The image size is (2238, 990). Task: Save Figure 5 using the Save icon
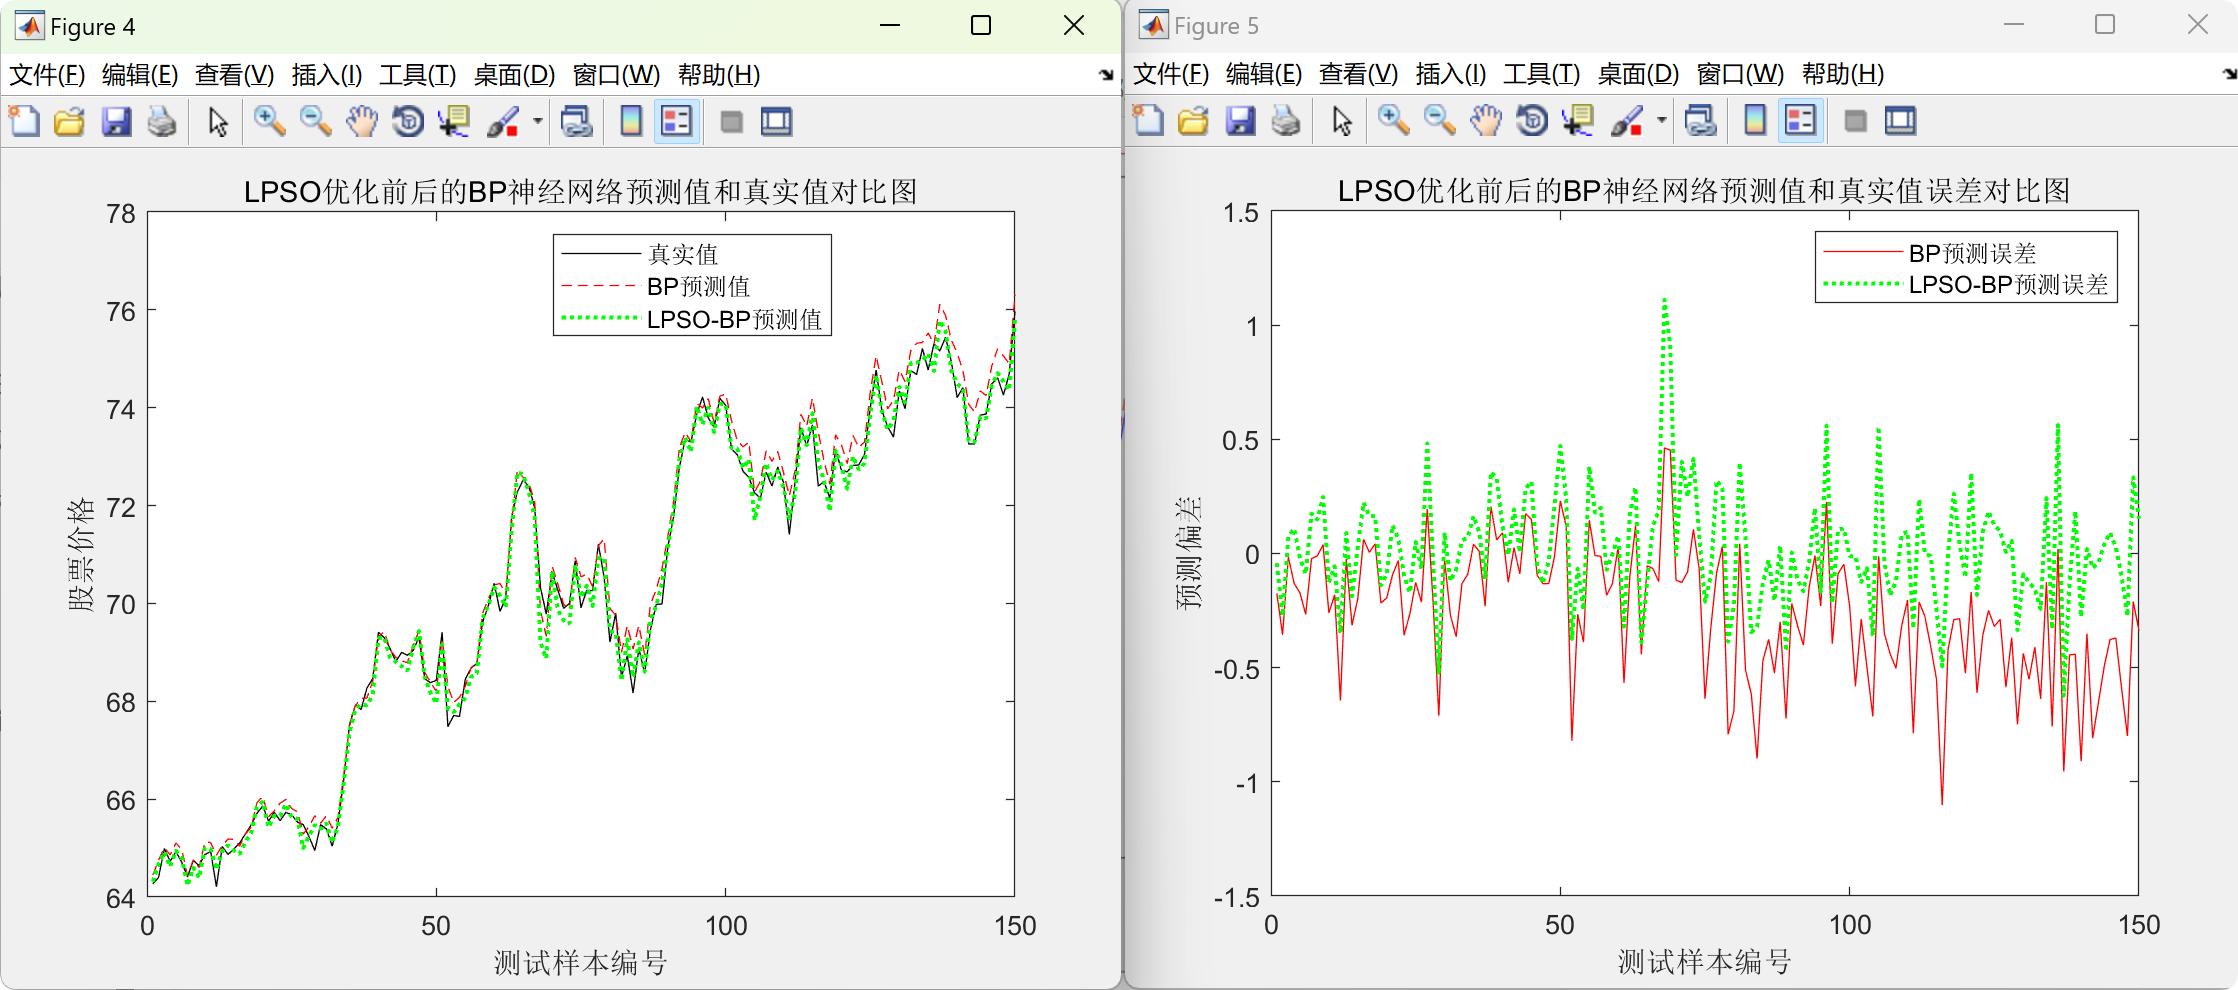[1240, 121]
